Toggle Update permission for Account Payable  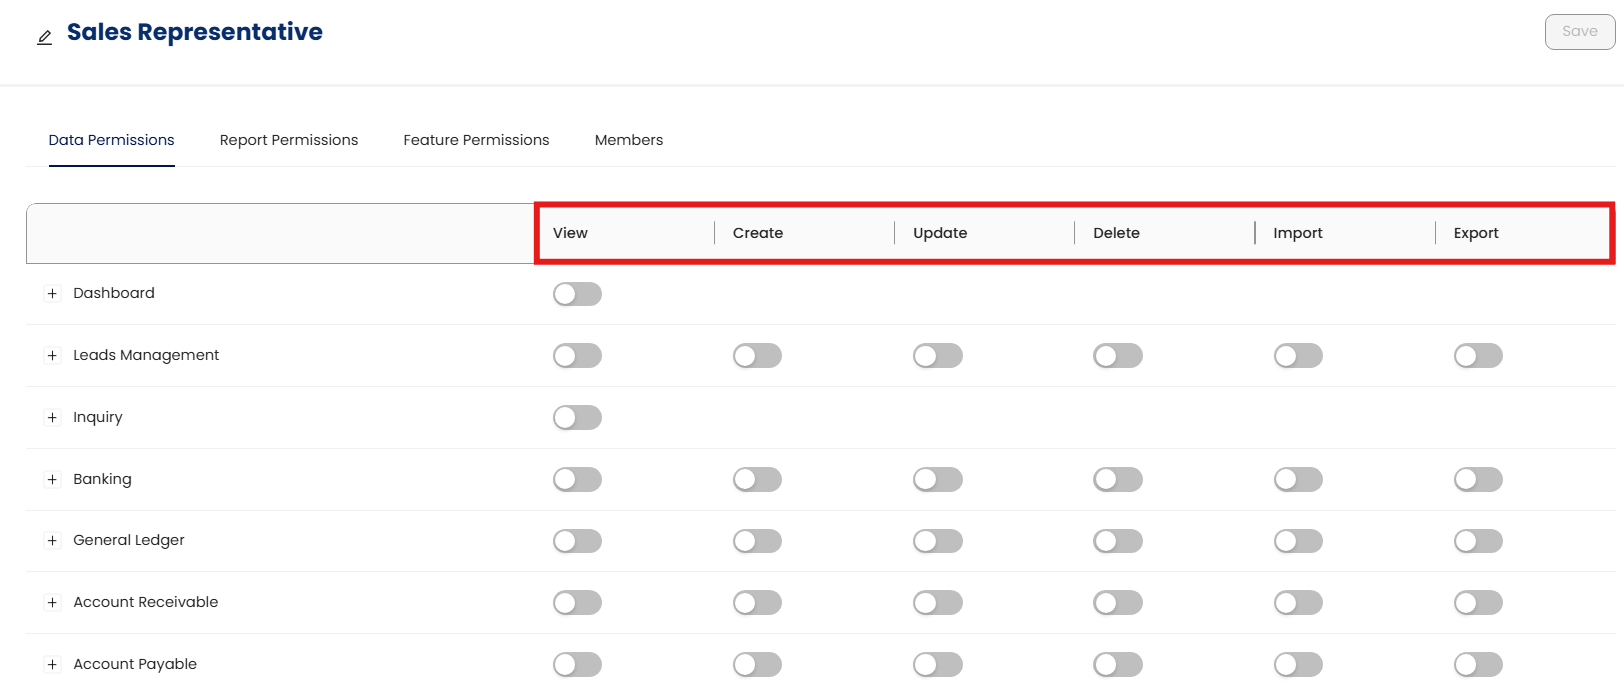937,665
